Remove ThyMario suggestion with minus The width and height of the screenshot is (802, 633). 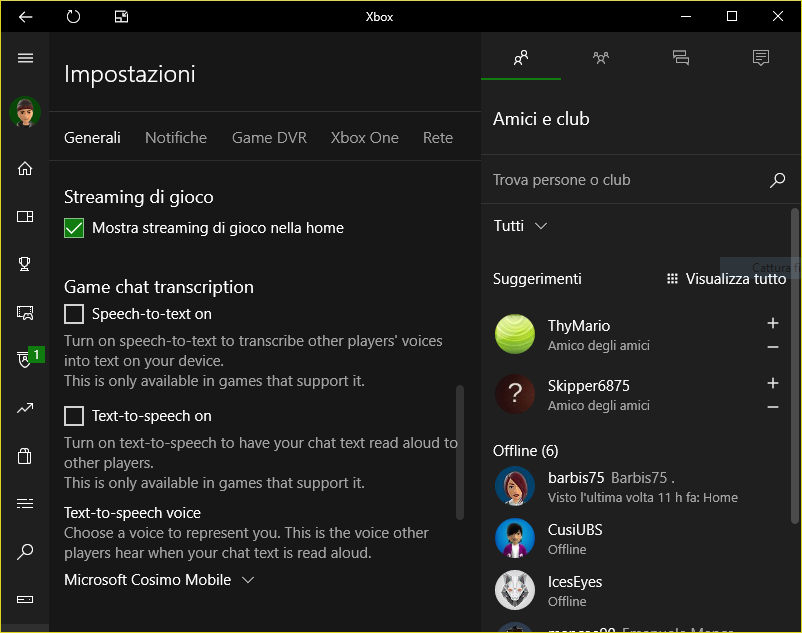point(773,347)
